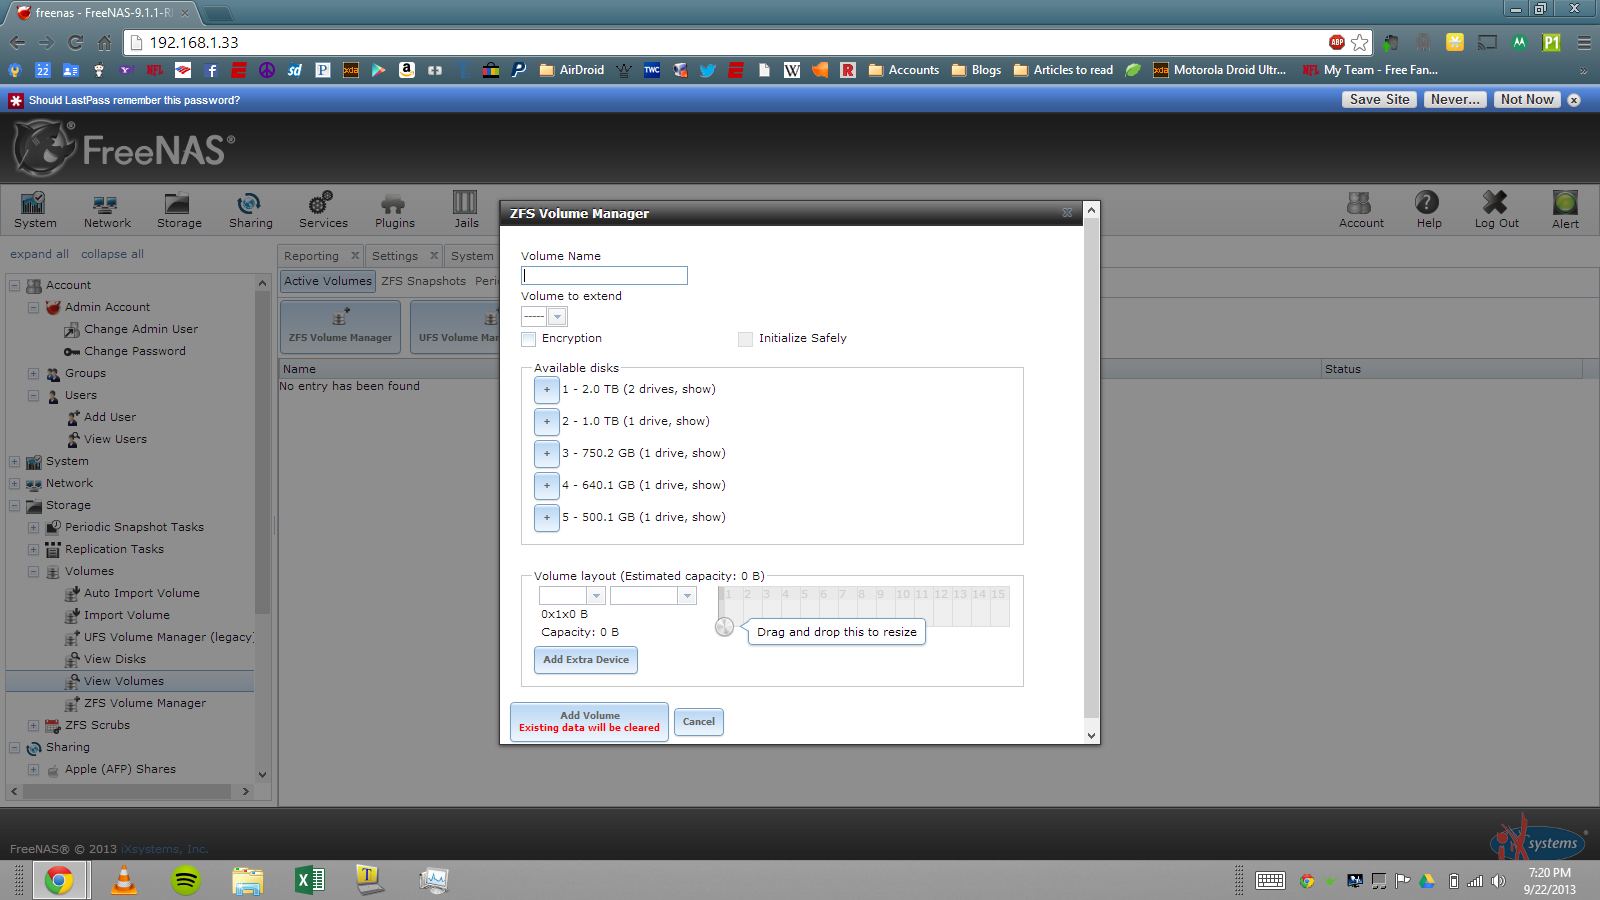Open the Jails toolbar icon

466,209
